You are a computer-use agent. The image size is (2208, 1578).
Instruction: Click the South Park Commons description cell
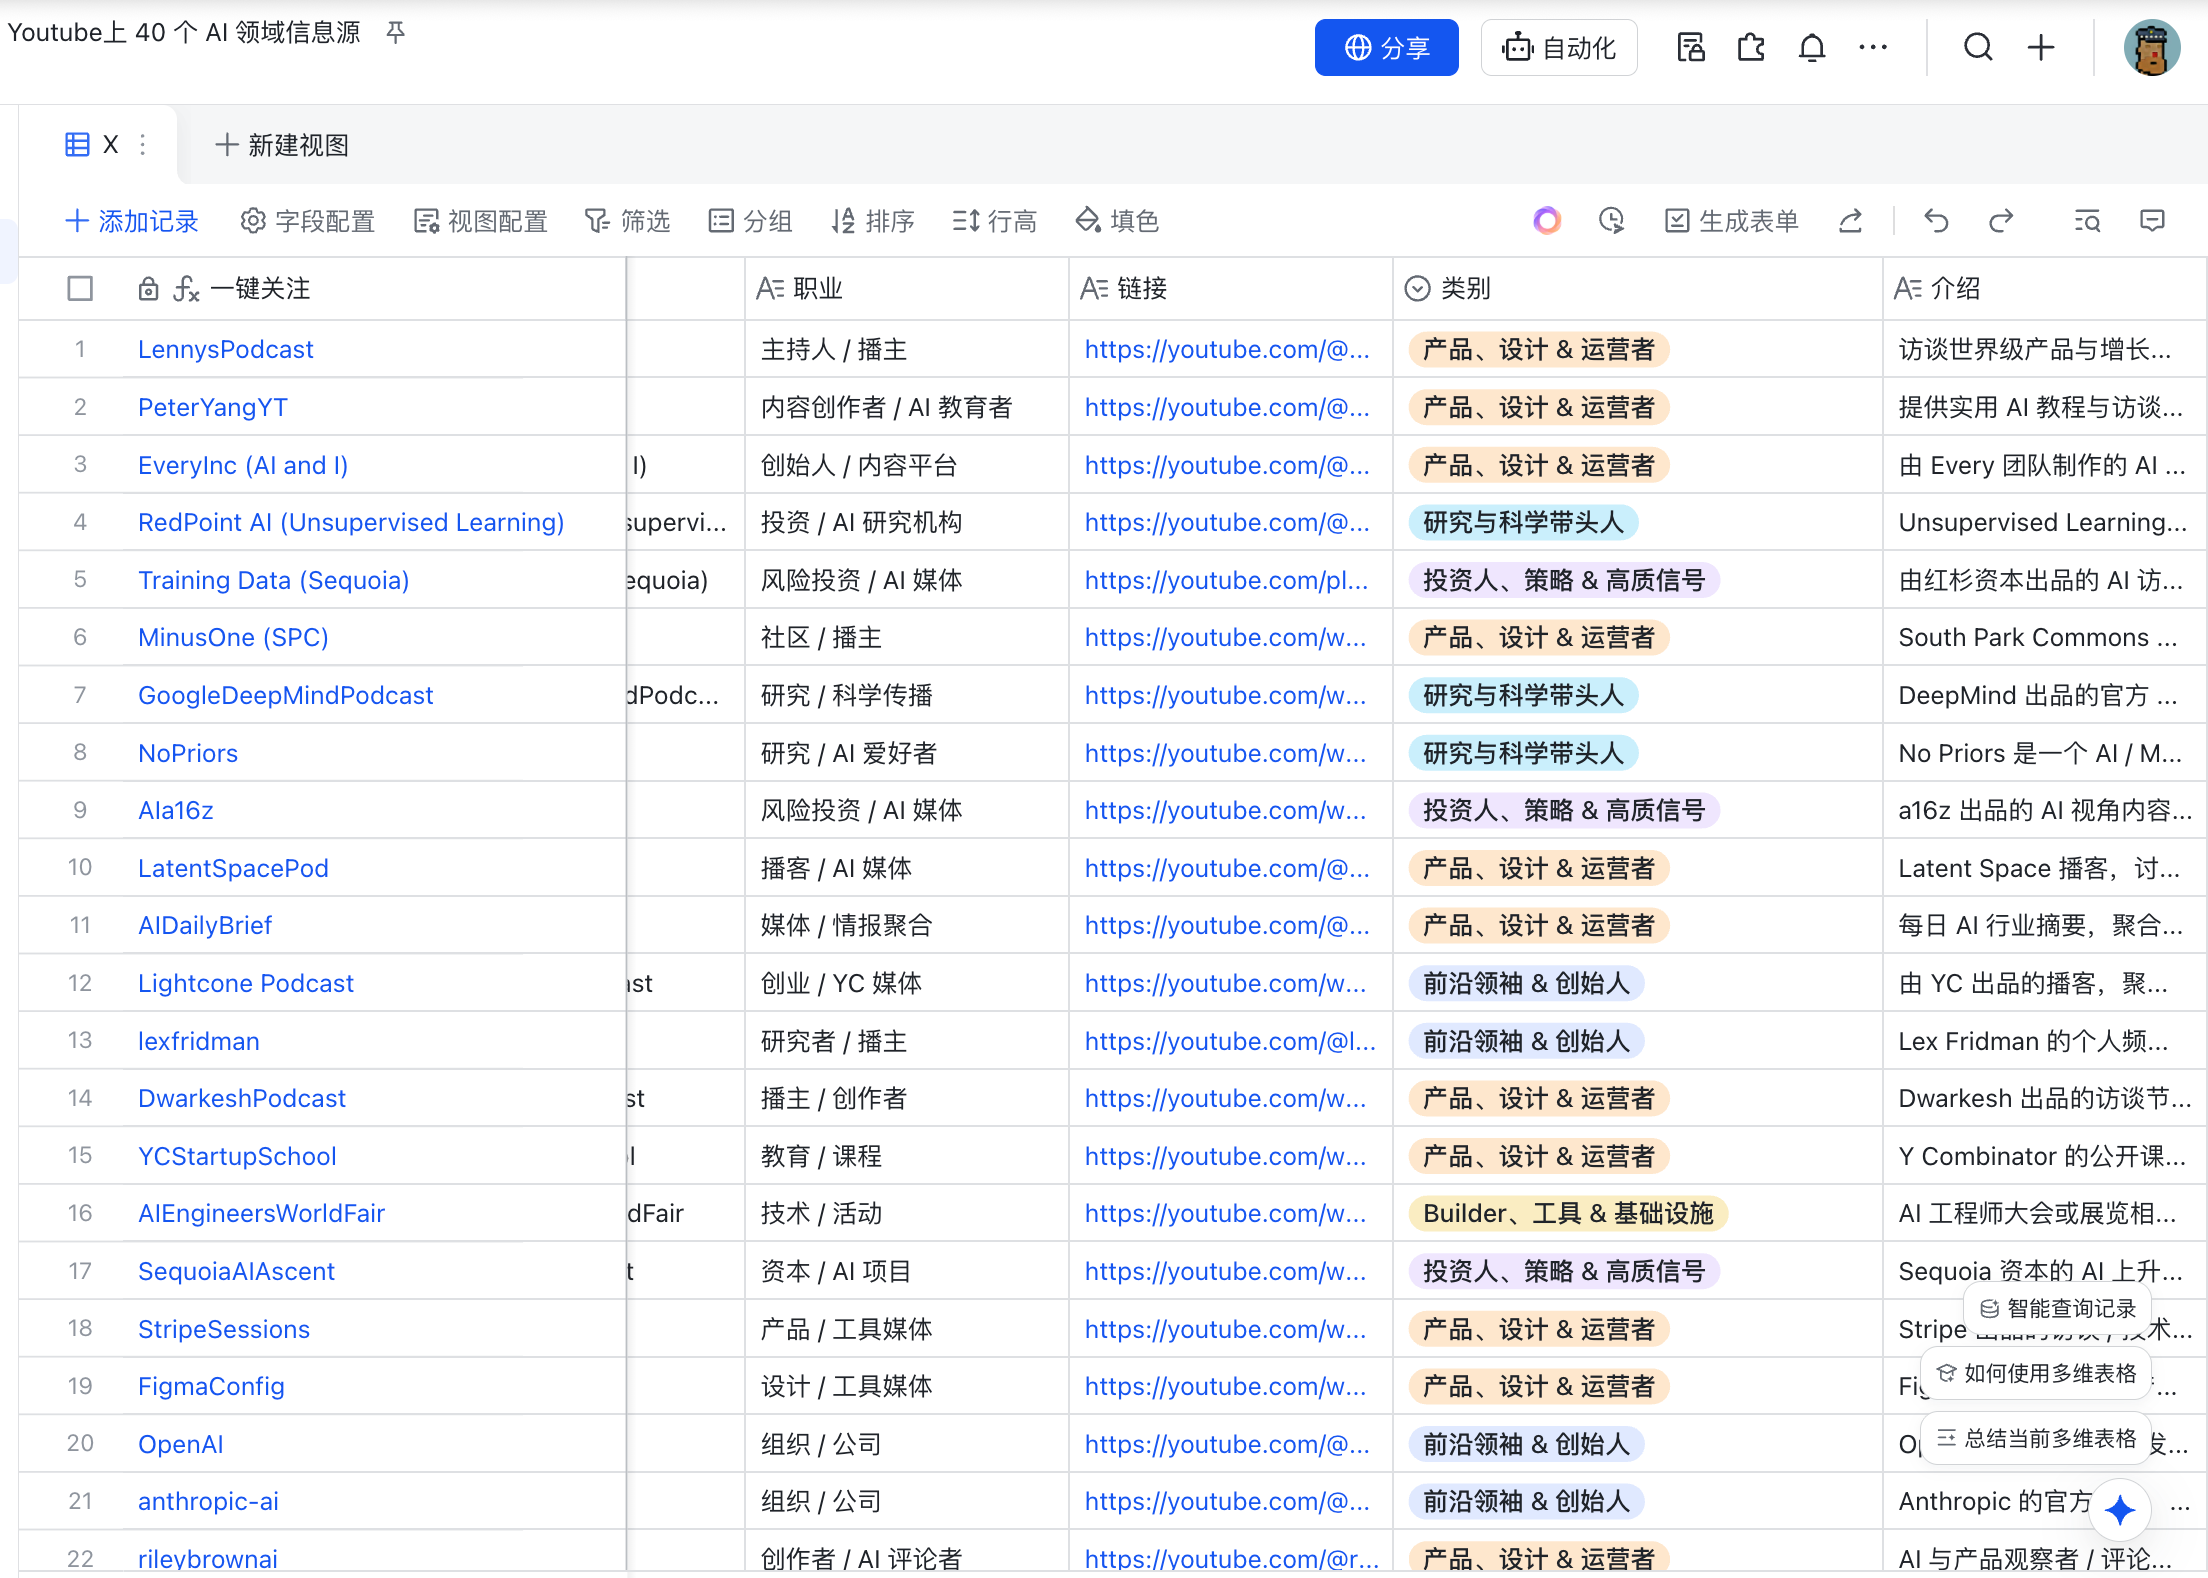point(2044,638)
